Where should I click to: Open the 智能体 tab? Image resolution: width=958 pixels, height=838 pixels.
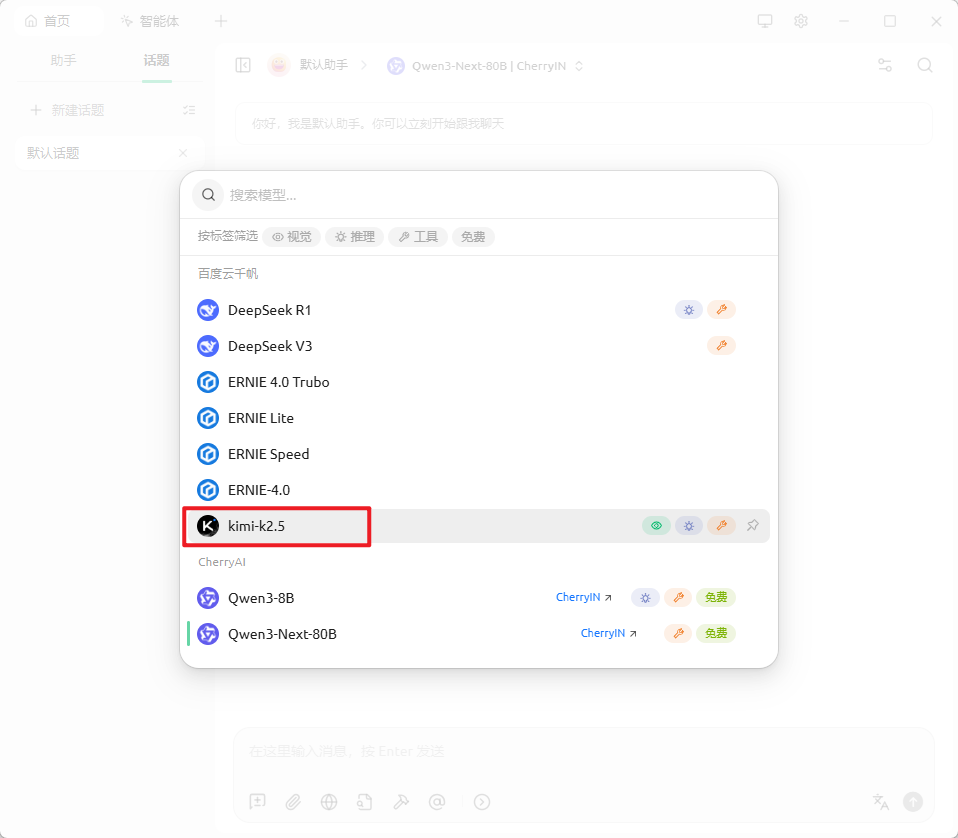[x=150, y=21]
